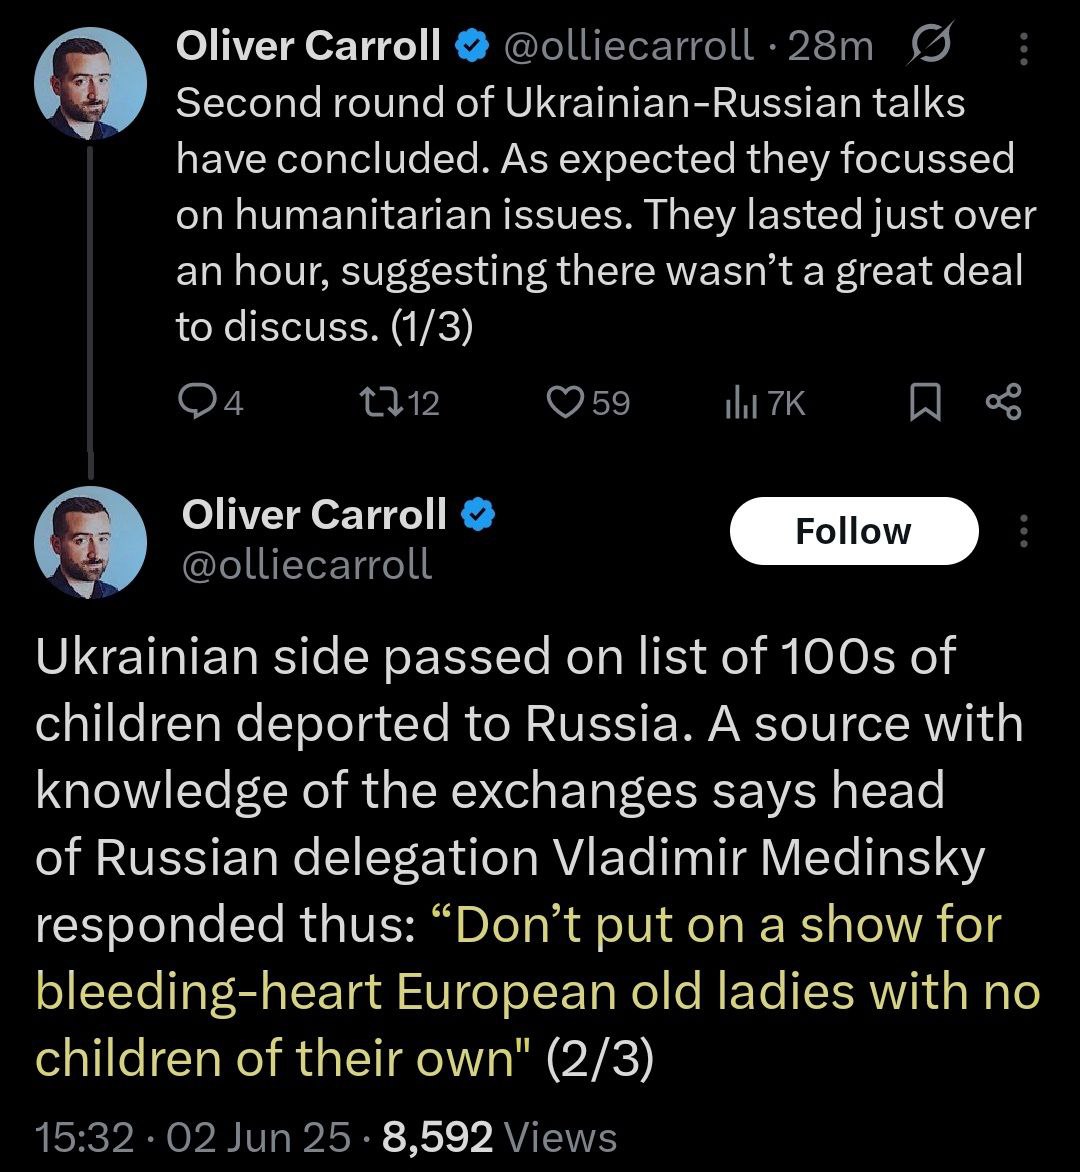This screenshot has width=1080, height=1172.
Task: Open three-dot menu on first tweet
Action: pos(1023,46)
